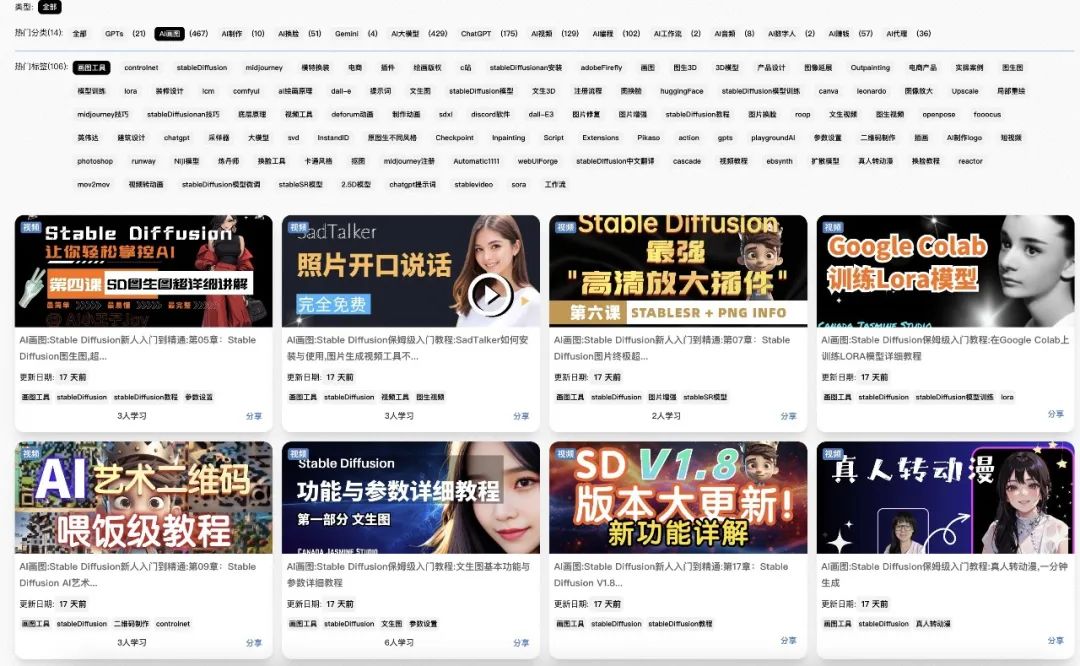Pick the Automatic1111 tag
Image resolution: width=1080 pixels, height=666 pixels.
pyautogui.click(x=476, y=161)
